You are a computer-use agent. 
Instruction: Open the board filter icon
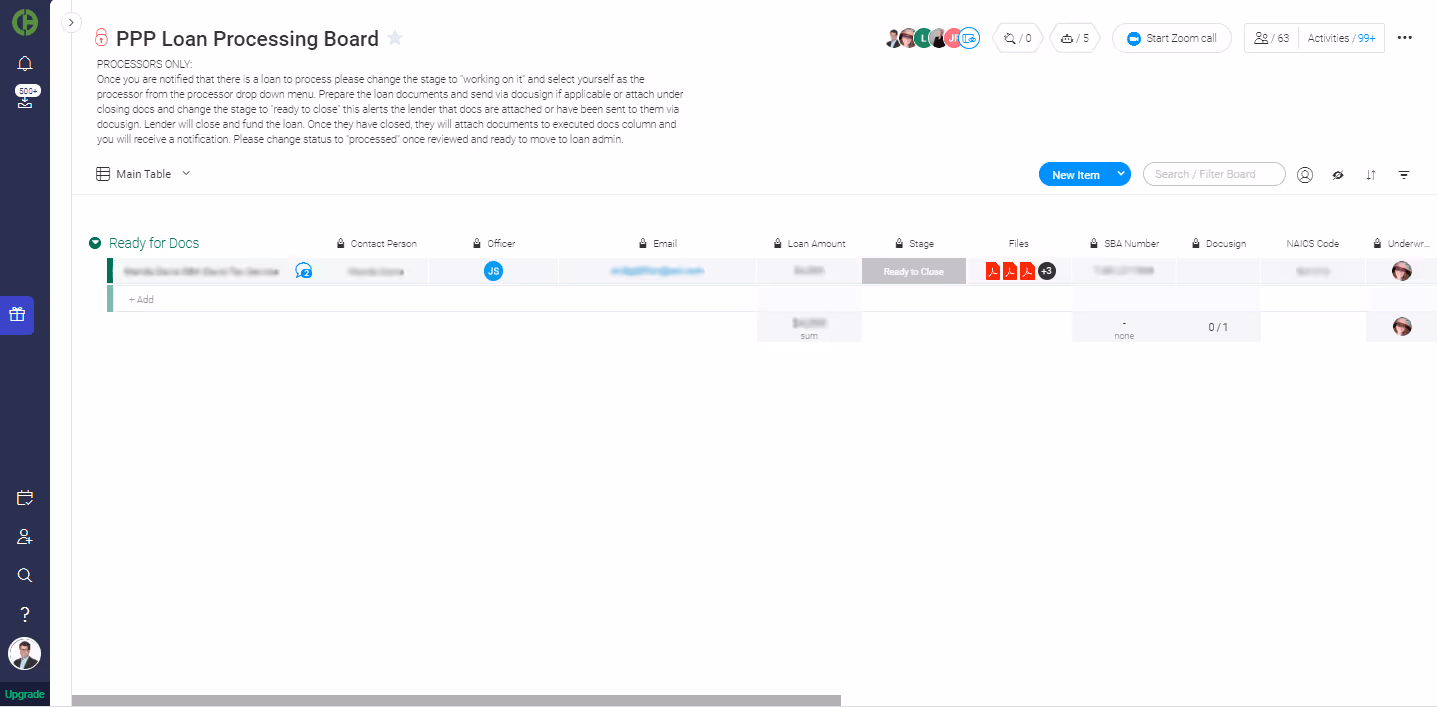click(x=1404, y=175)
